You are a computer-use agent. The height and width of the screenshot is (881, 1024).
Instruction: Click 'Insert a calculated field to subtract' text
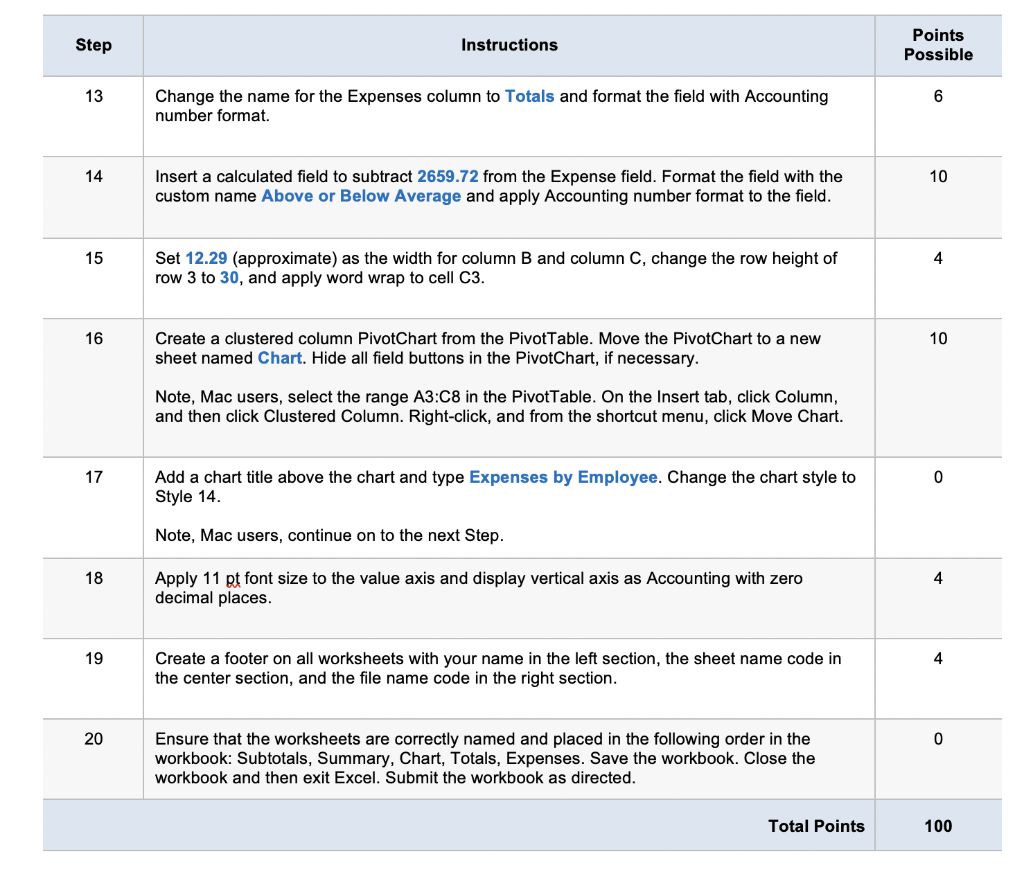tap(283, 176)
